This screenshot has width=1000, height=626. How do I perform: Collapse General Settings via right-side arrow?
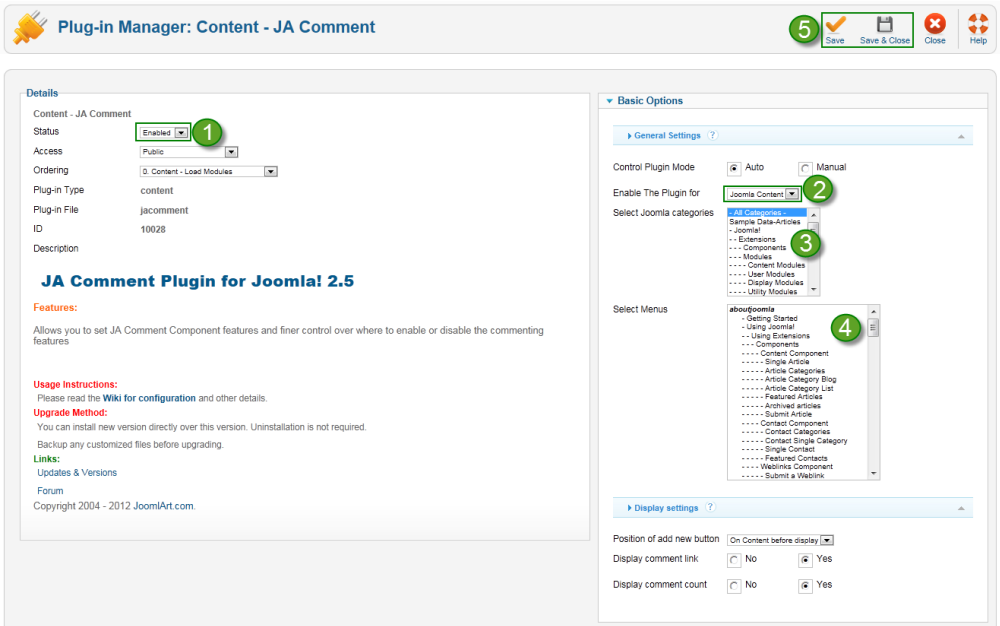pyautogui.click(x=961, y=136)
